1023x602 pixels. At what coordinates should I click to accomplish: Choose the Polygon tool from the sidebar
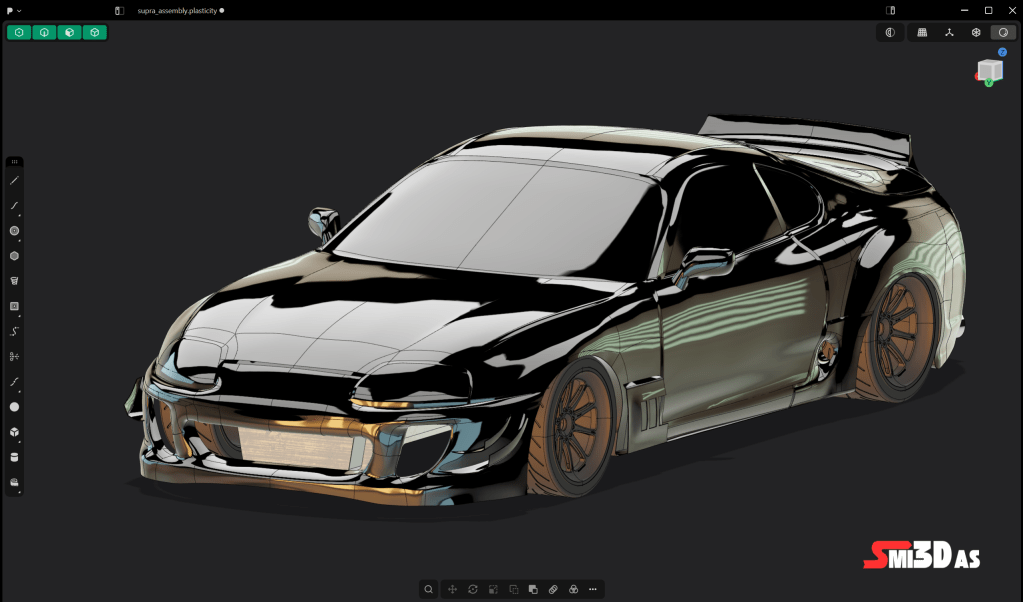(x=13, y=256)
